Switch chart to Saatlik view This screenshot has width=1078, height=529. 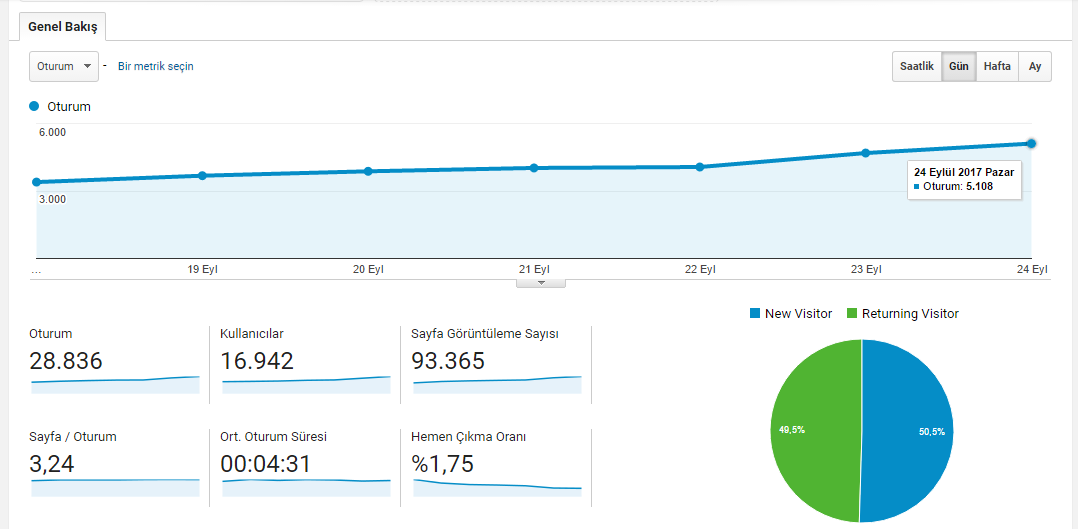(916, 67)
